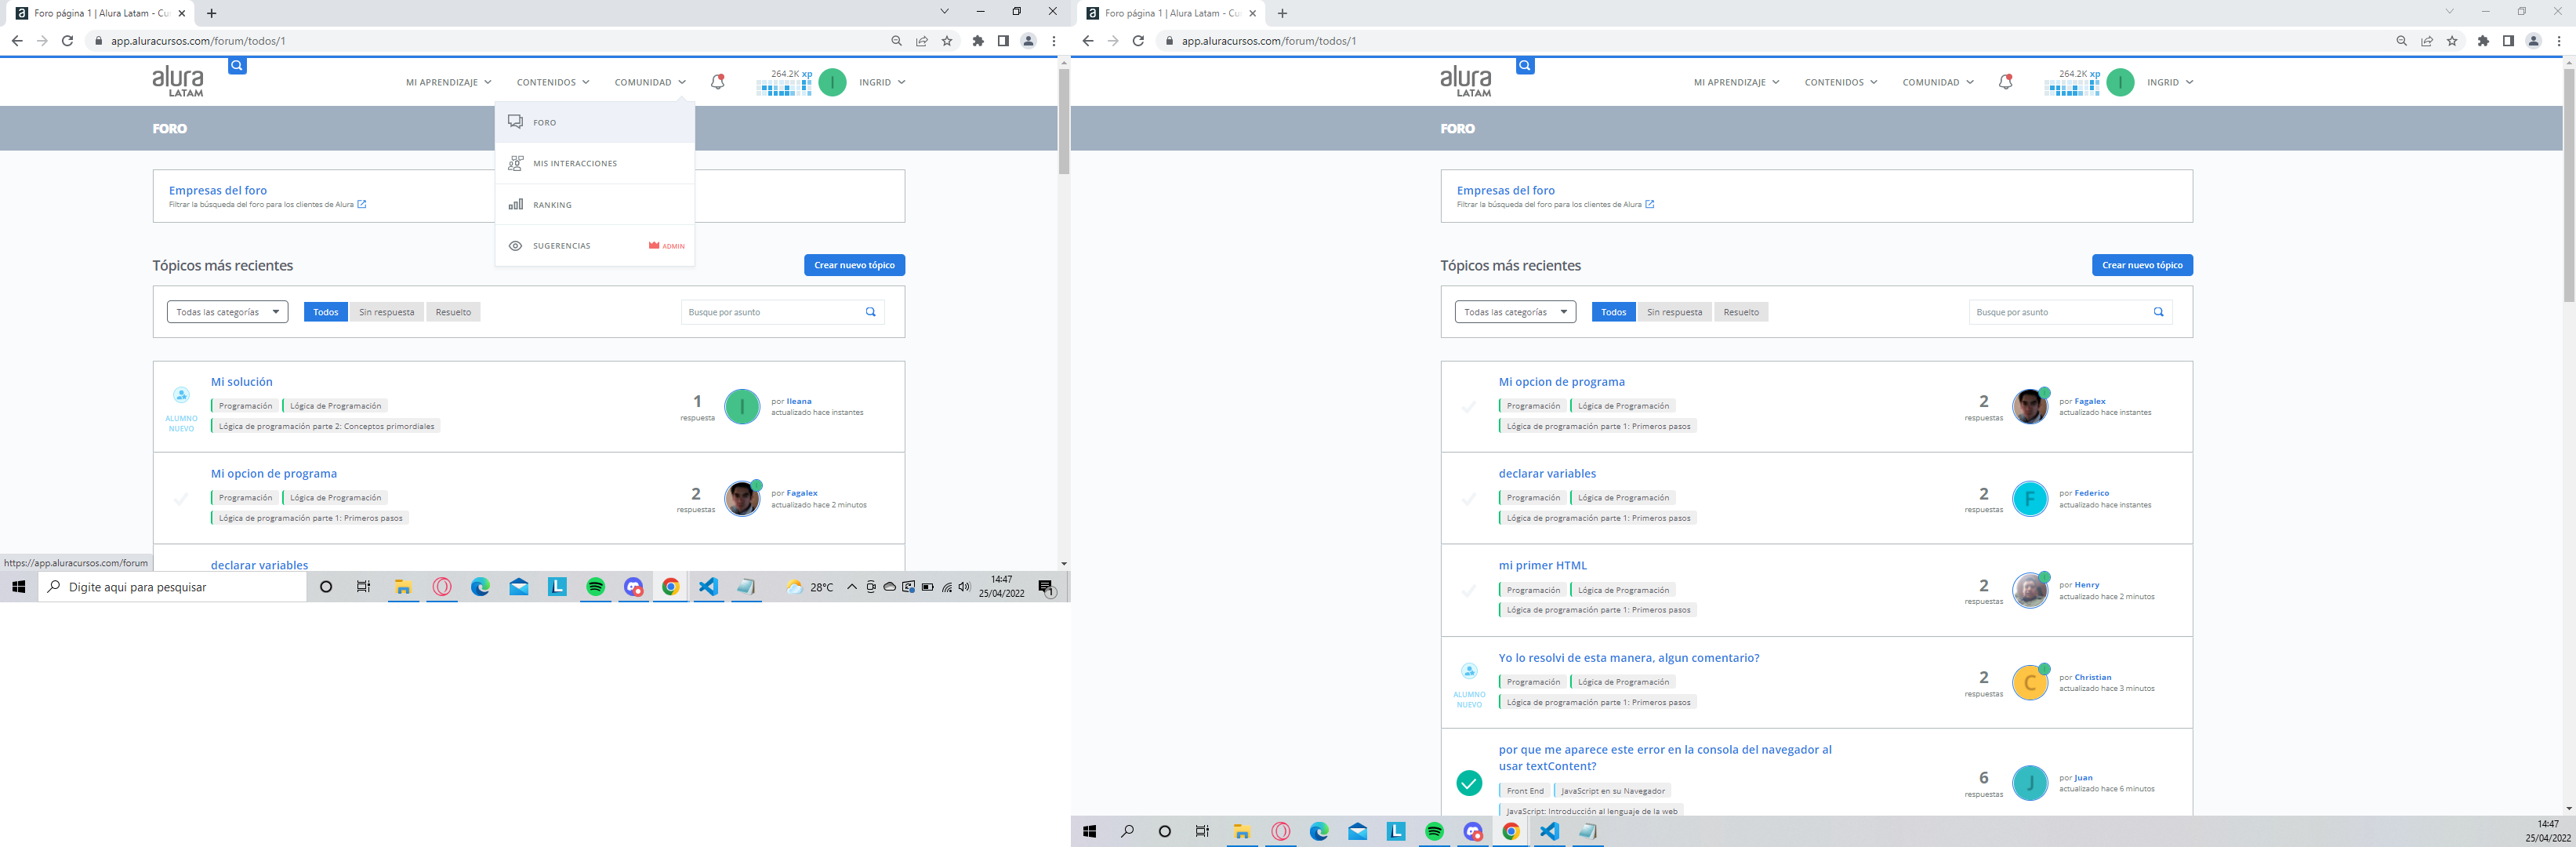Expand Mi Aprendizaje menu in the right window
The width and height of the screenshot is (2576, 847).
point(1736,82)
